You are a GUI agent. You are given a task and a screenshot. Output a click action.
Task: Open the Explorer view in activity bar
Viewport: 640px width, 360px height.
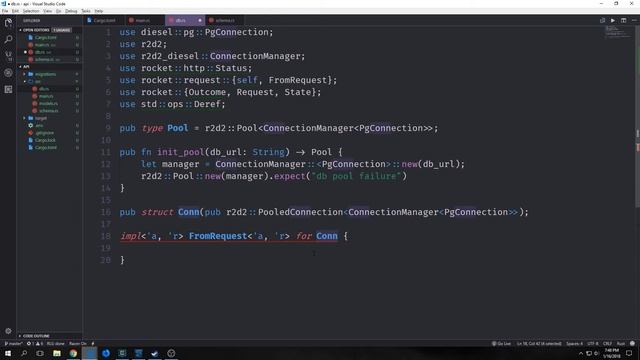(x=8, y=23)
